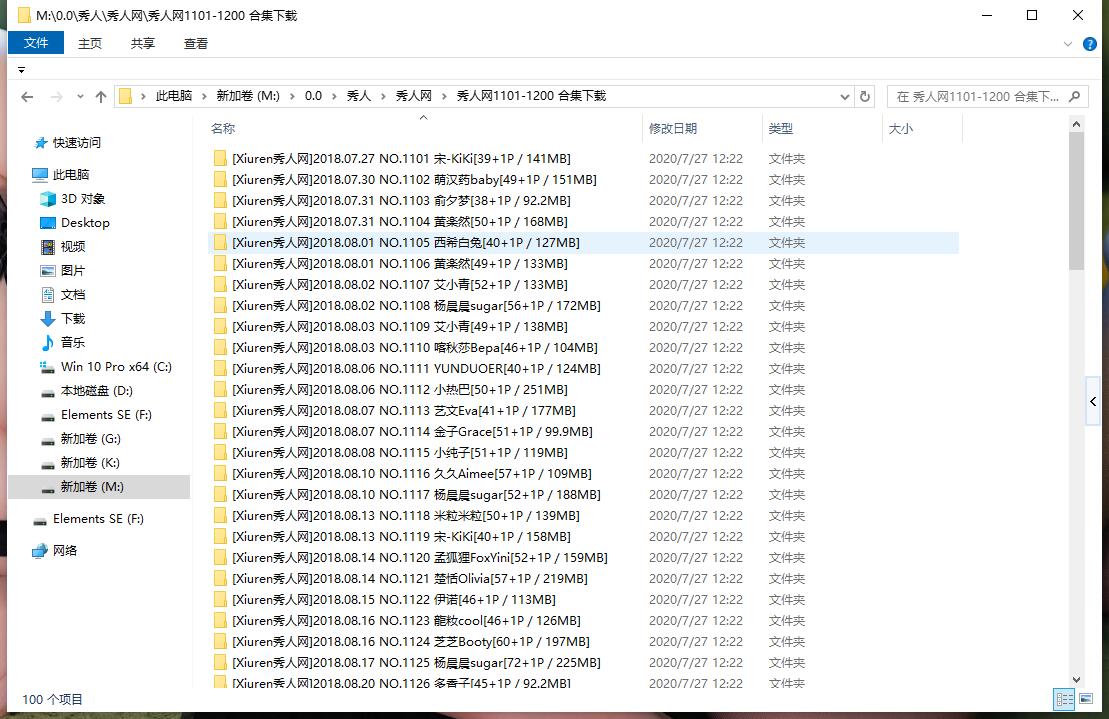Viewport: 1109px width, 719px height.
Task: Open 3D 对象 in the sidebar
Action: (x=82, y=199)
